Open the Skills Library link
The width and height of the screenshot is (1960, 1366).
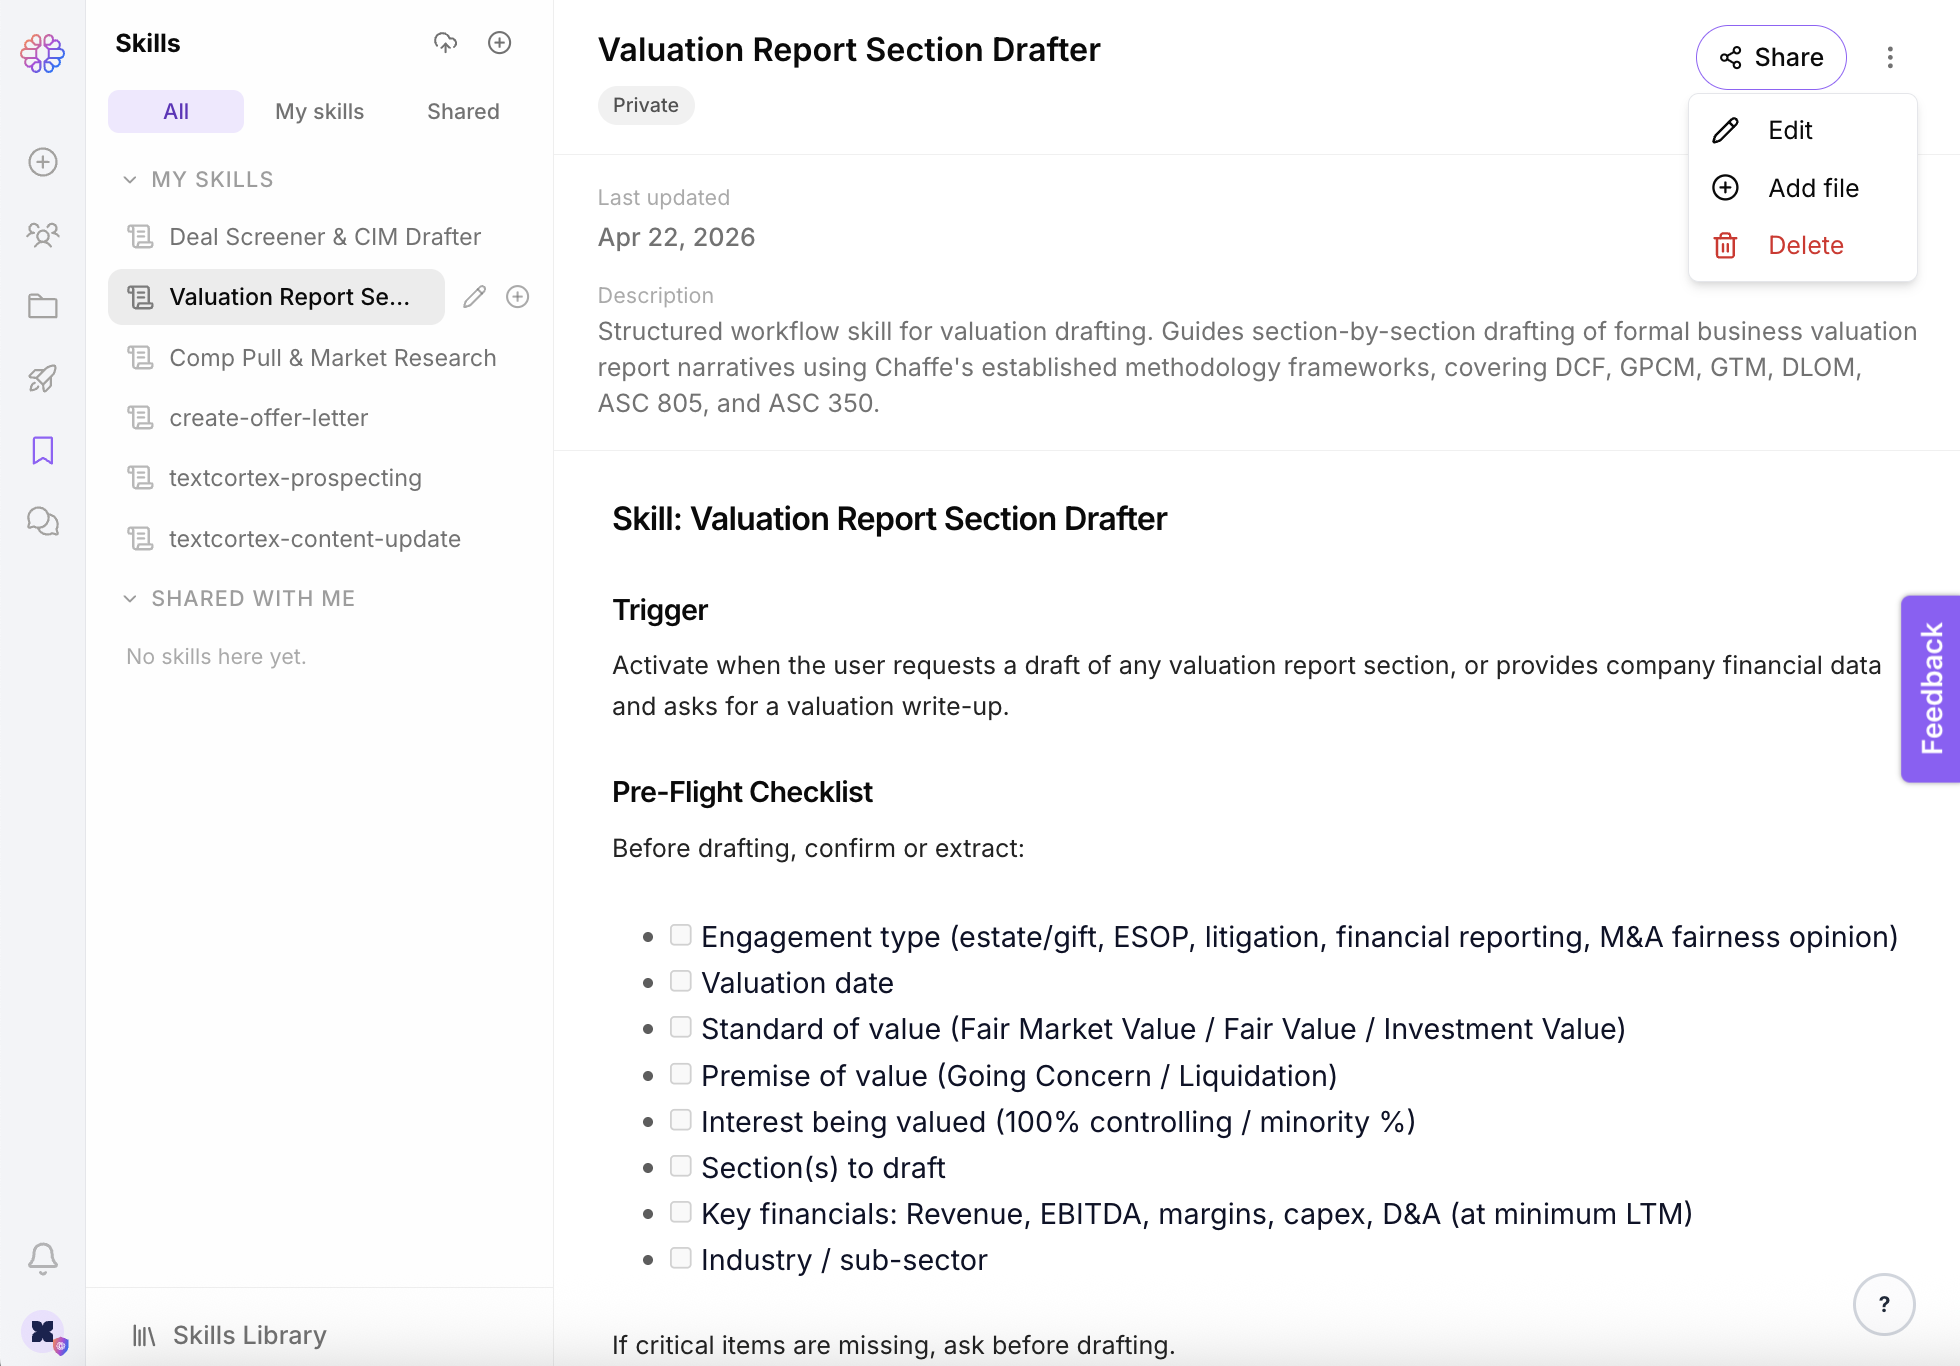coord(249,1335)
